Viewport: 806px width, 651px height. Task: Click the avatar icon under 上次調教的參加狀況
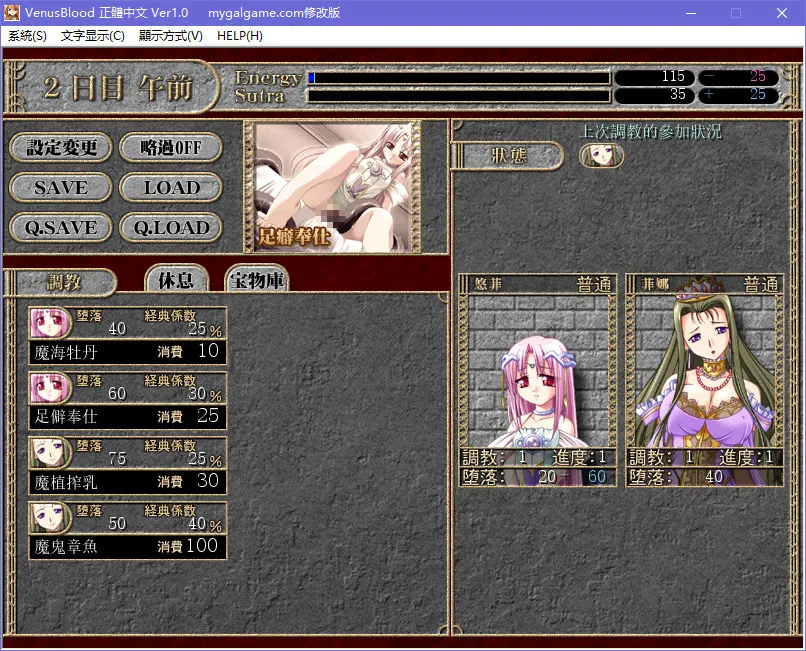(601, 156)
